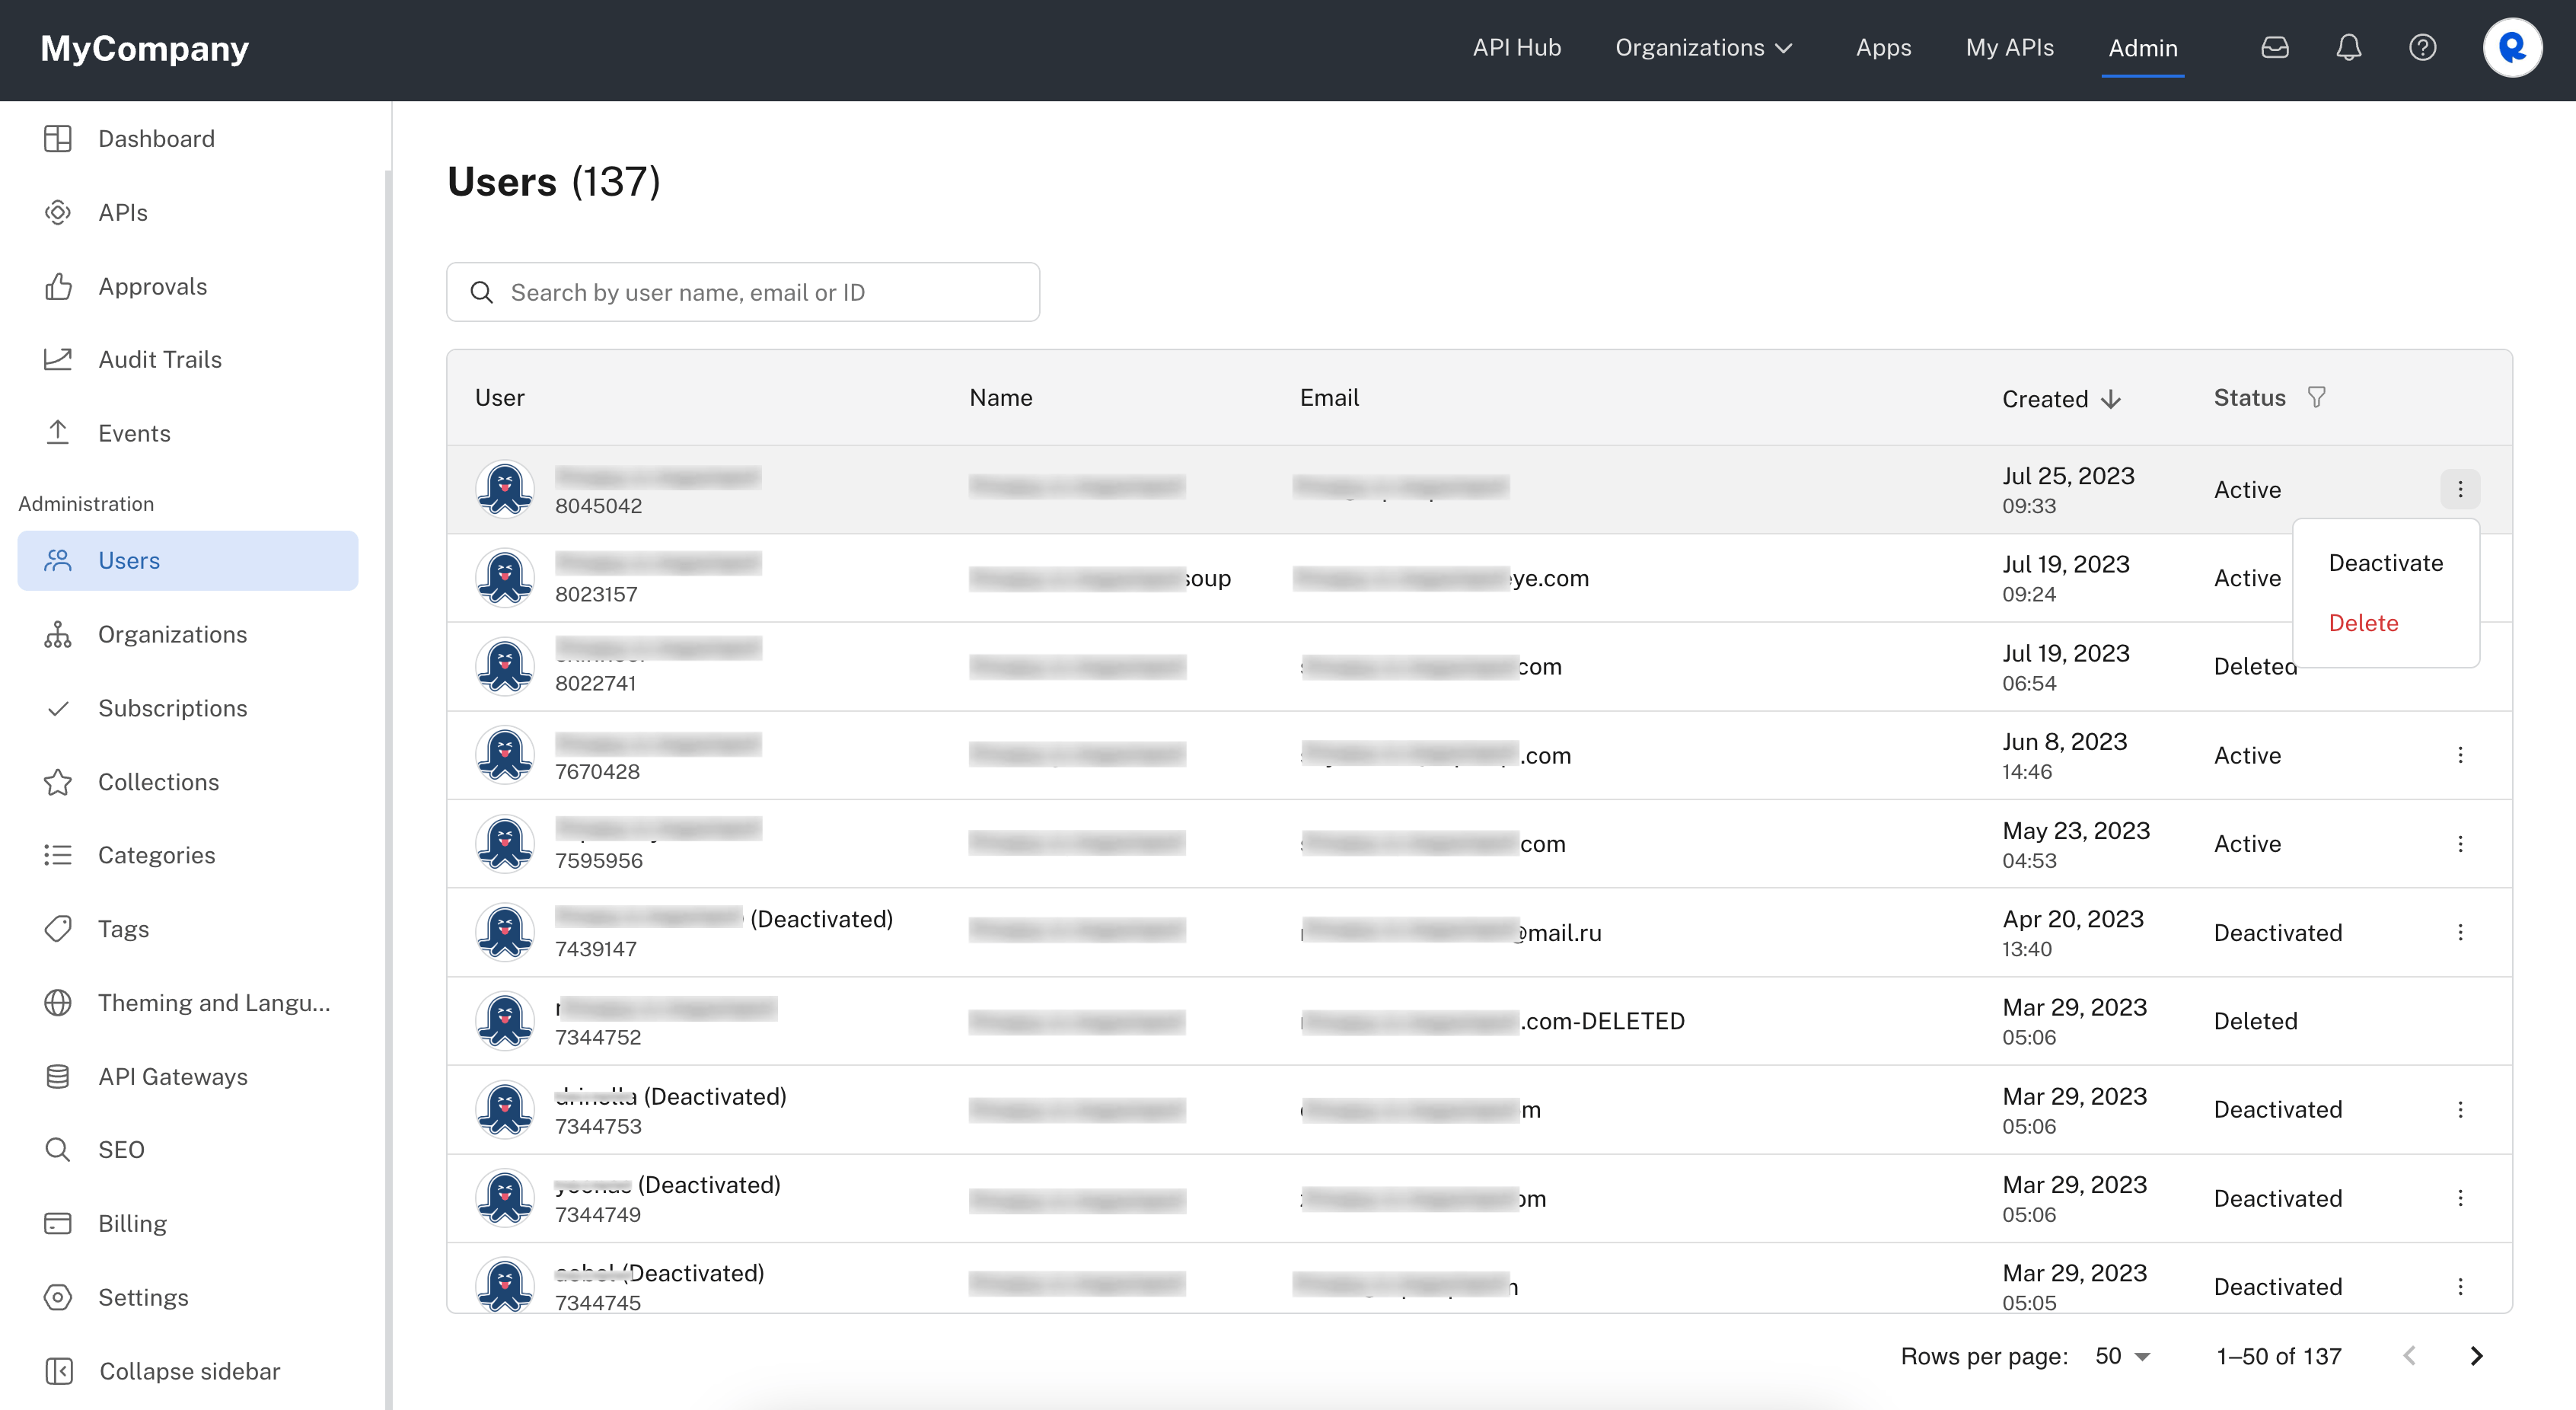The height and width of the screenshot is (1410, 2576).
Task: Click avatar of user 8045042
Action: tap(505, 489)
